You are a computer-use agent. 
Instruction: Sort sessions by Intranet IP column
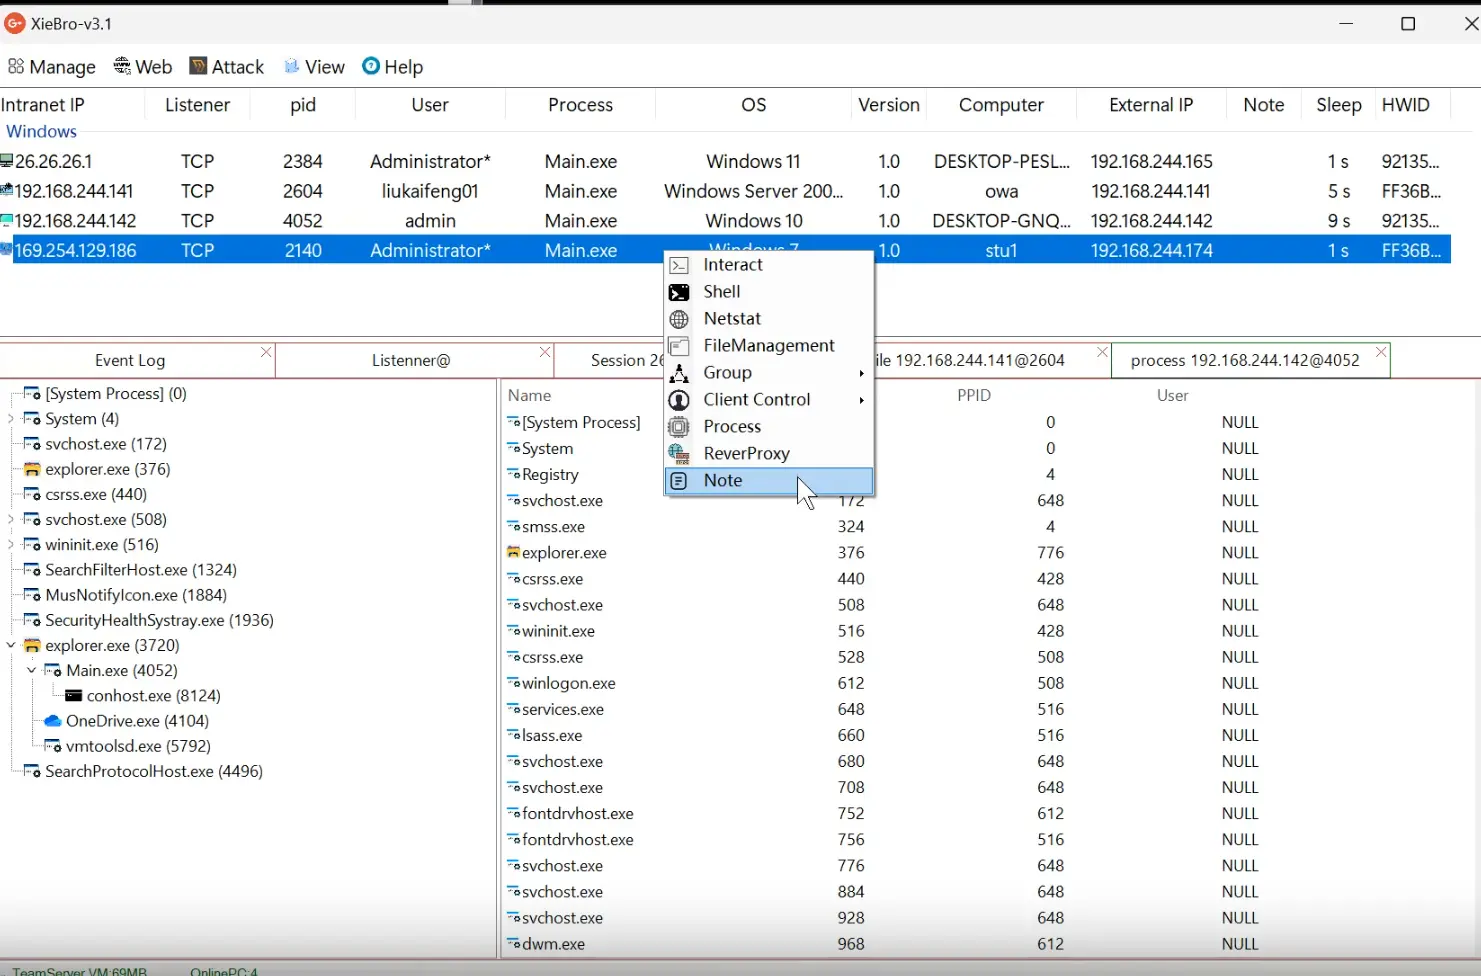pyautogui.click(x=42, y=105)
